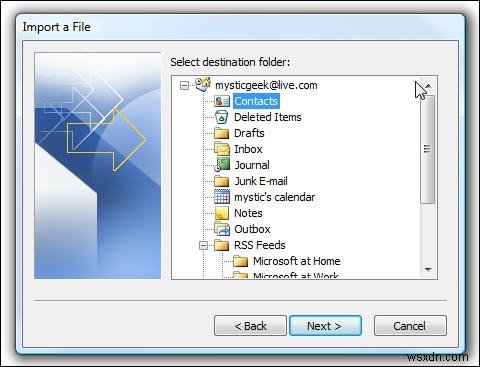Click the Deleted Items recycle bin icon
Screen dimensions: 480x367
click(222, 117)
